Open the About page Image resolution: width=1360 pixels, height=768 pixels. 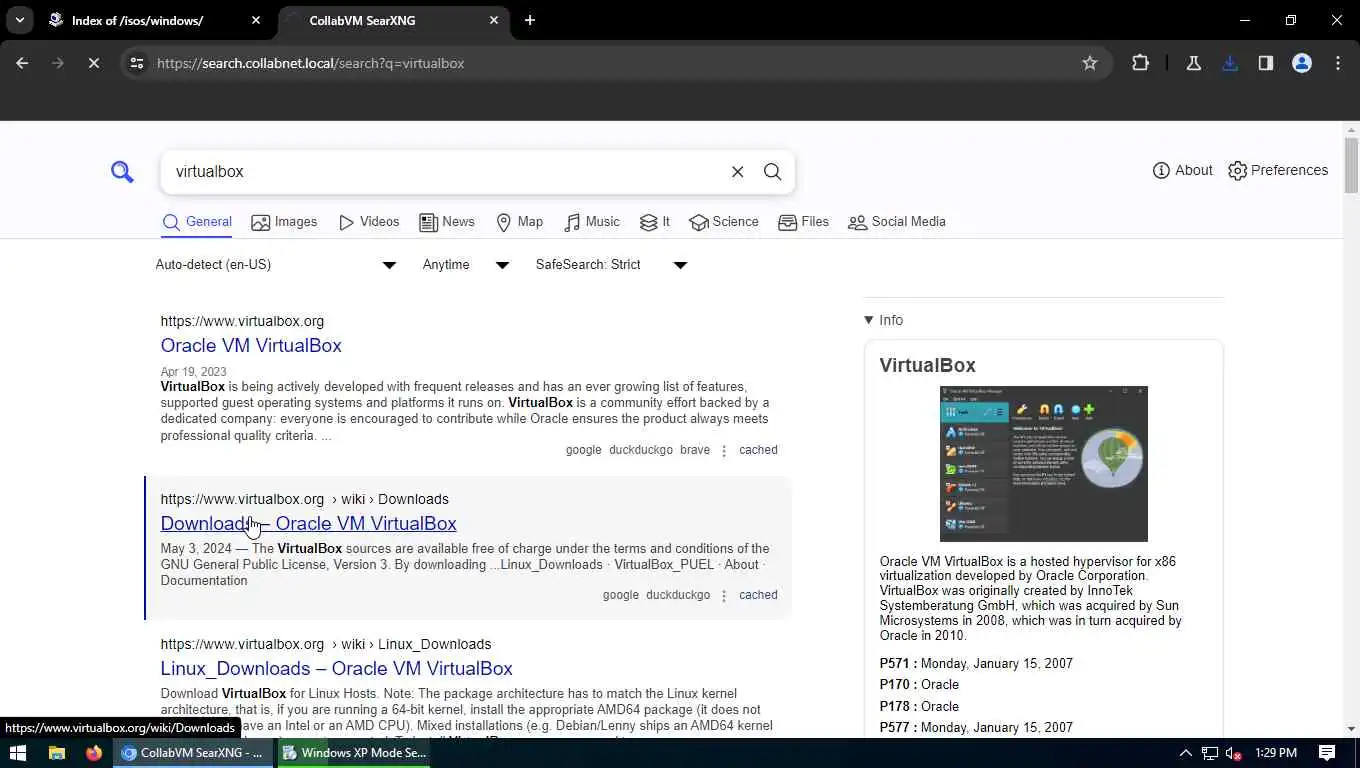pyautogui.click(x=1182, y=170)
